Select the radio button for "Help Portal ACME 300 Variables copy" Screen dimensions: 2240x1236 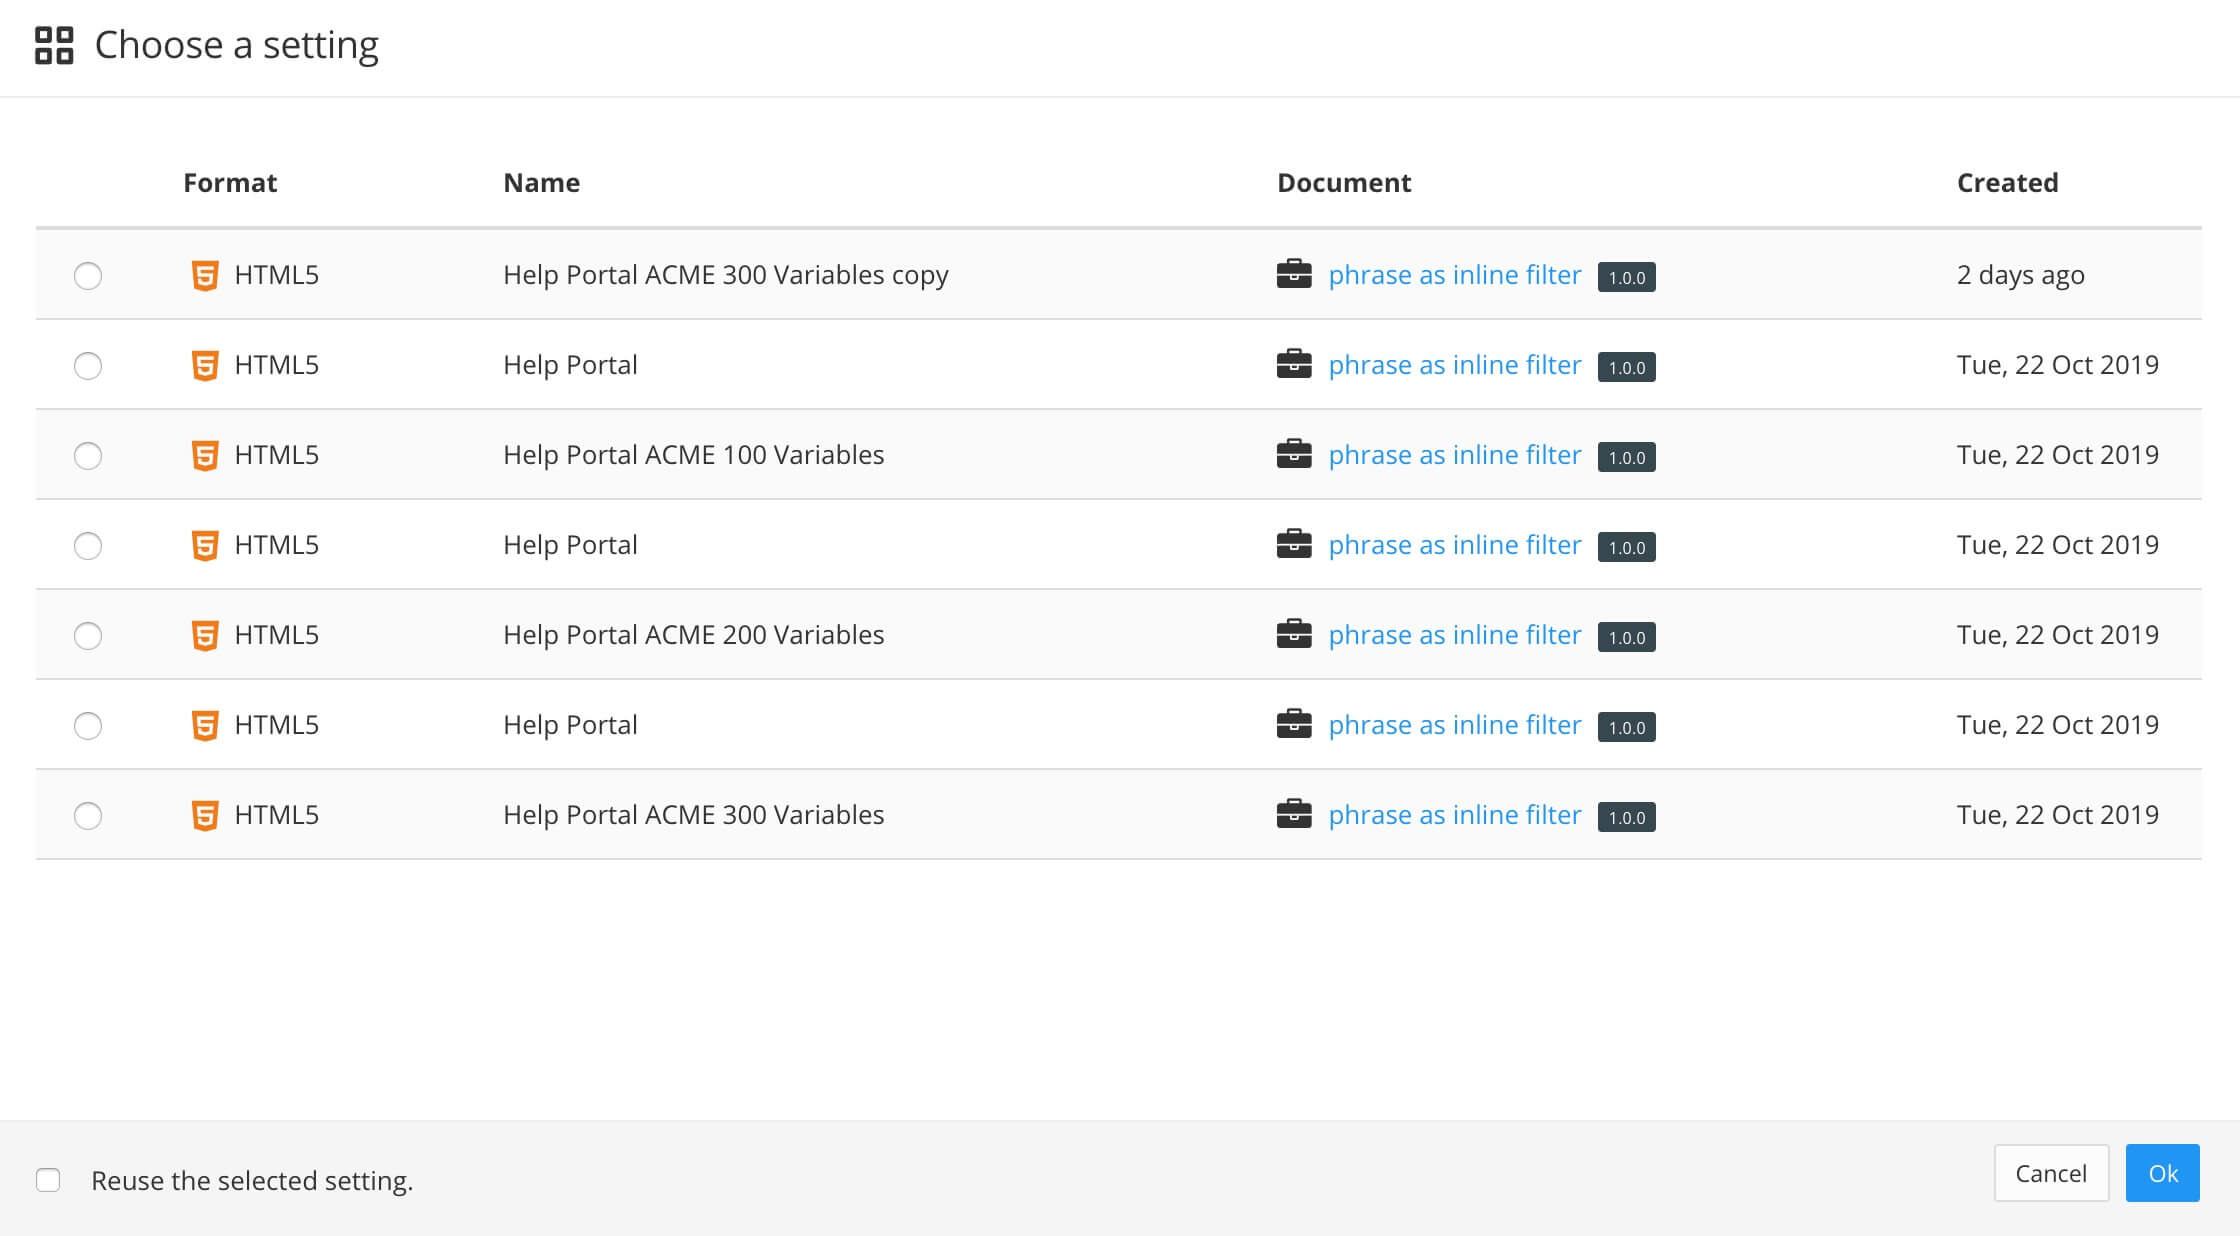pos(88,276)
